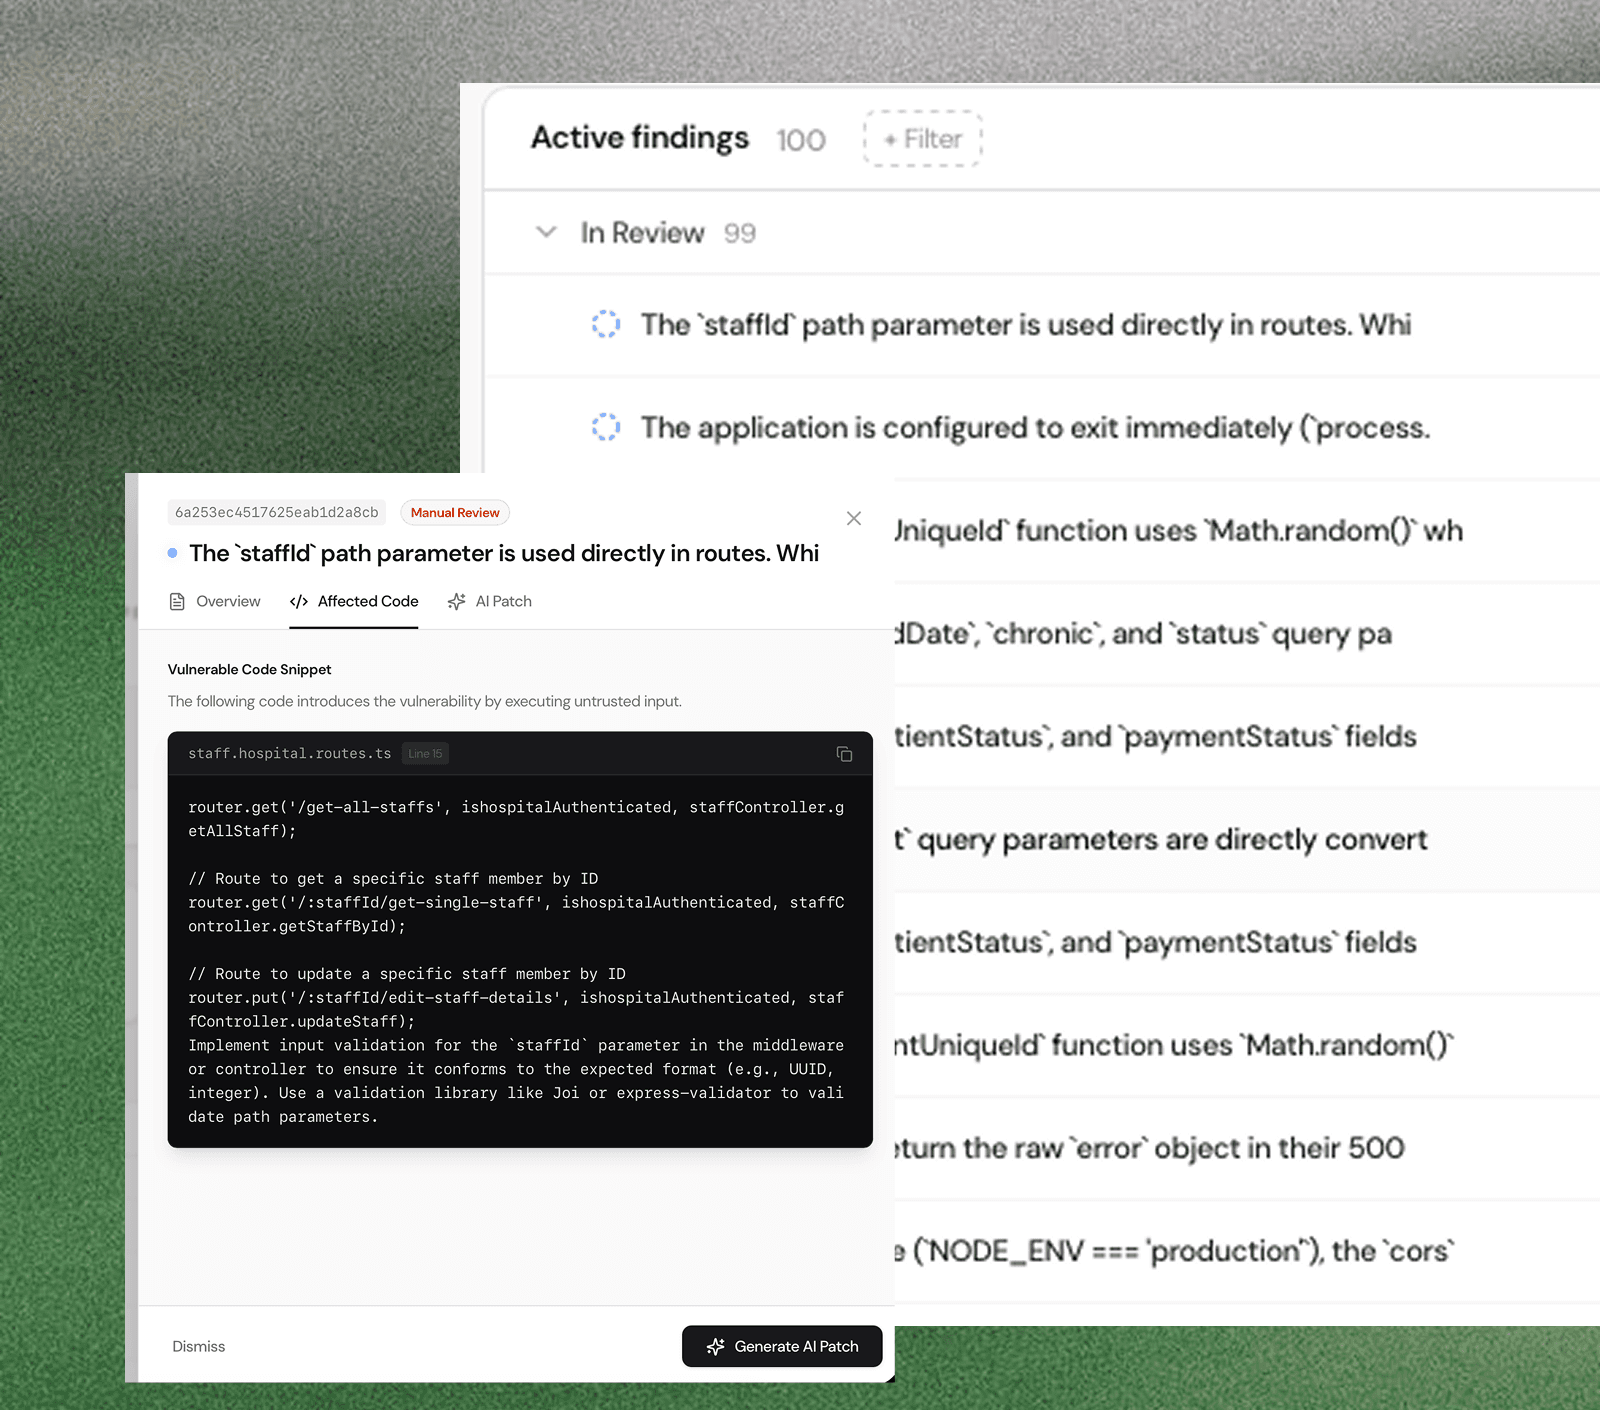Open the chronic and status query finding

click(1247, 634)
